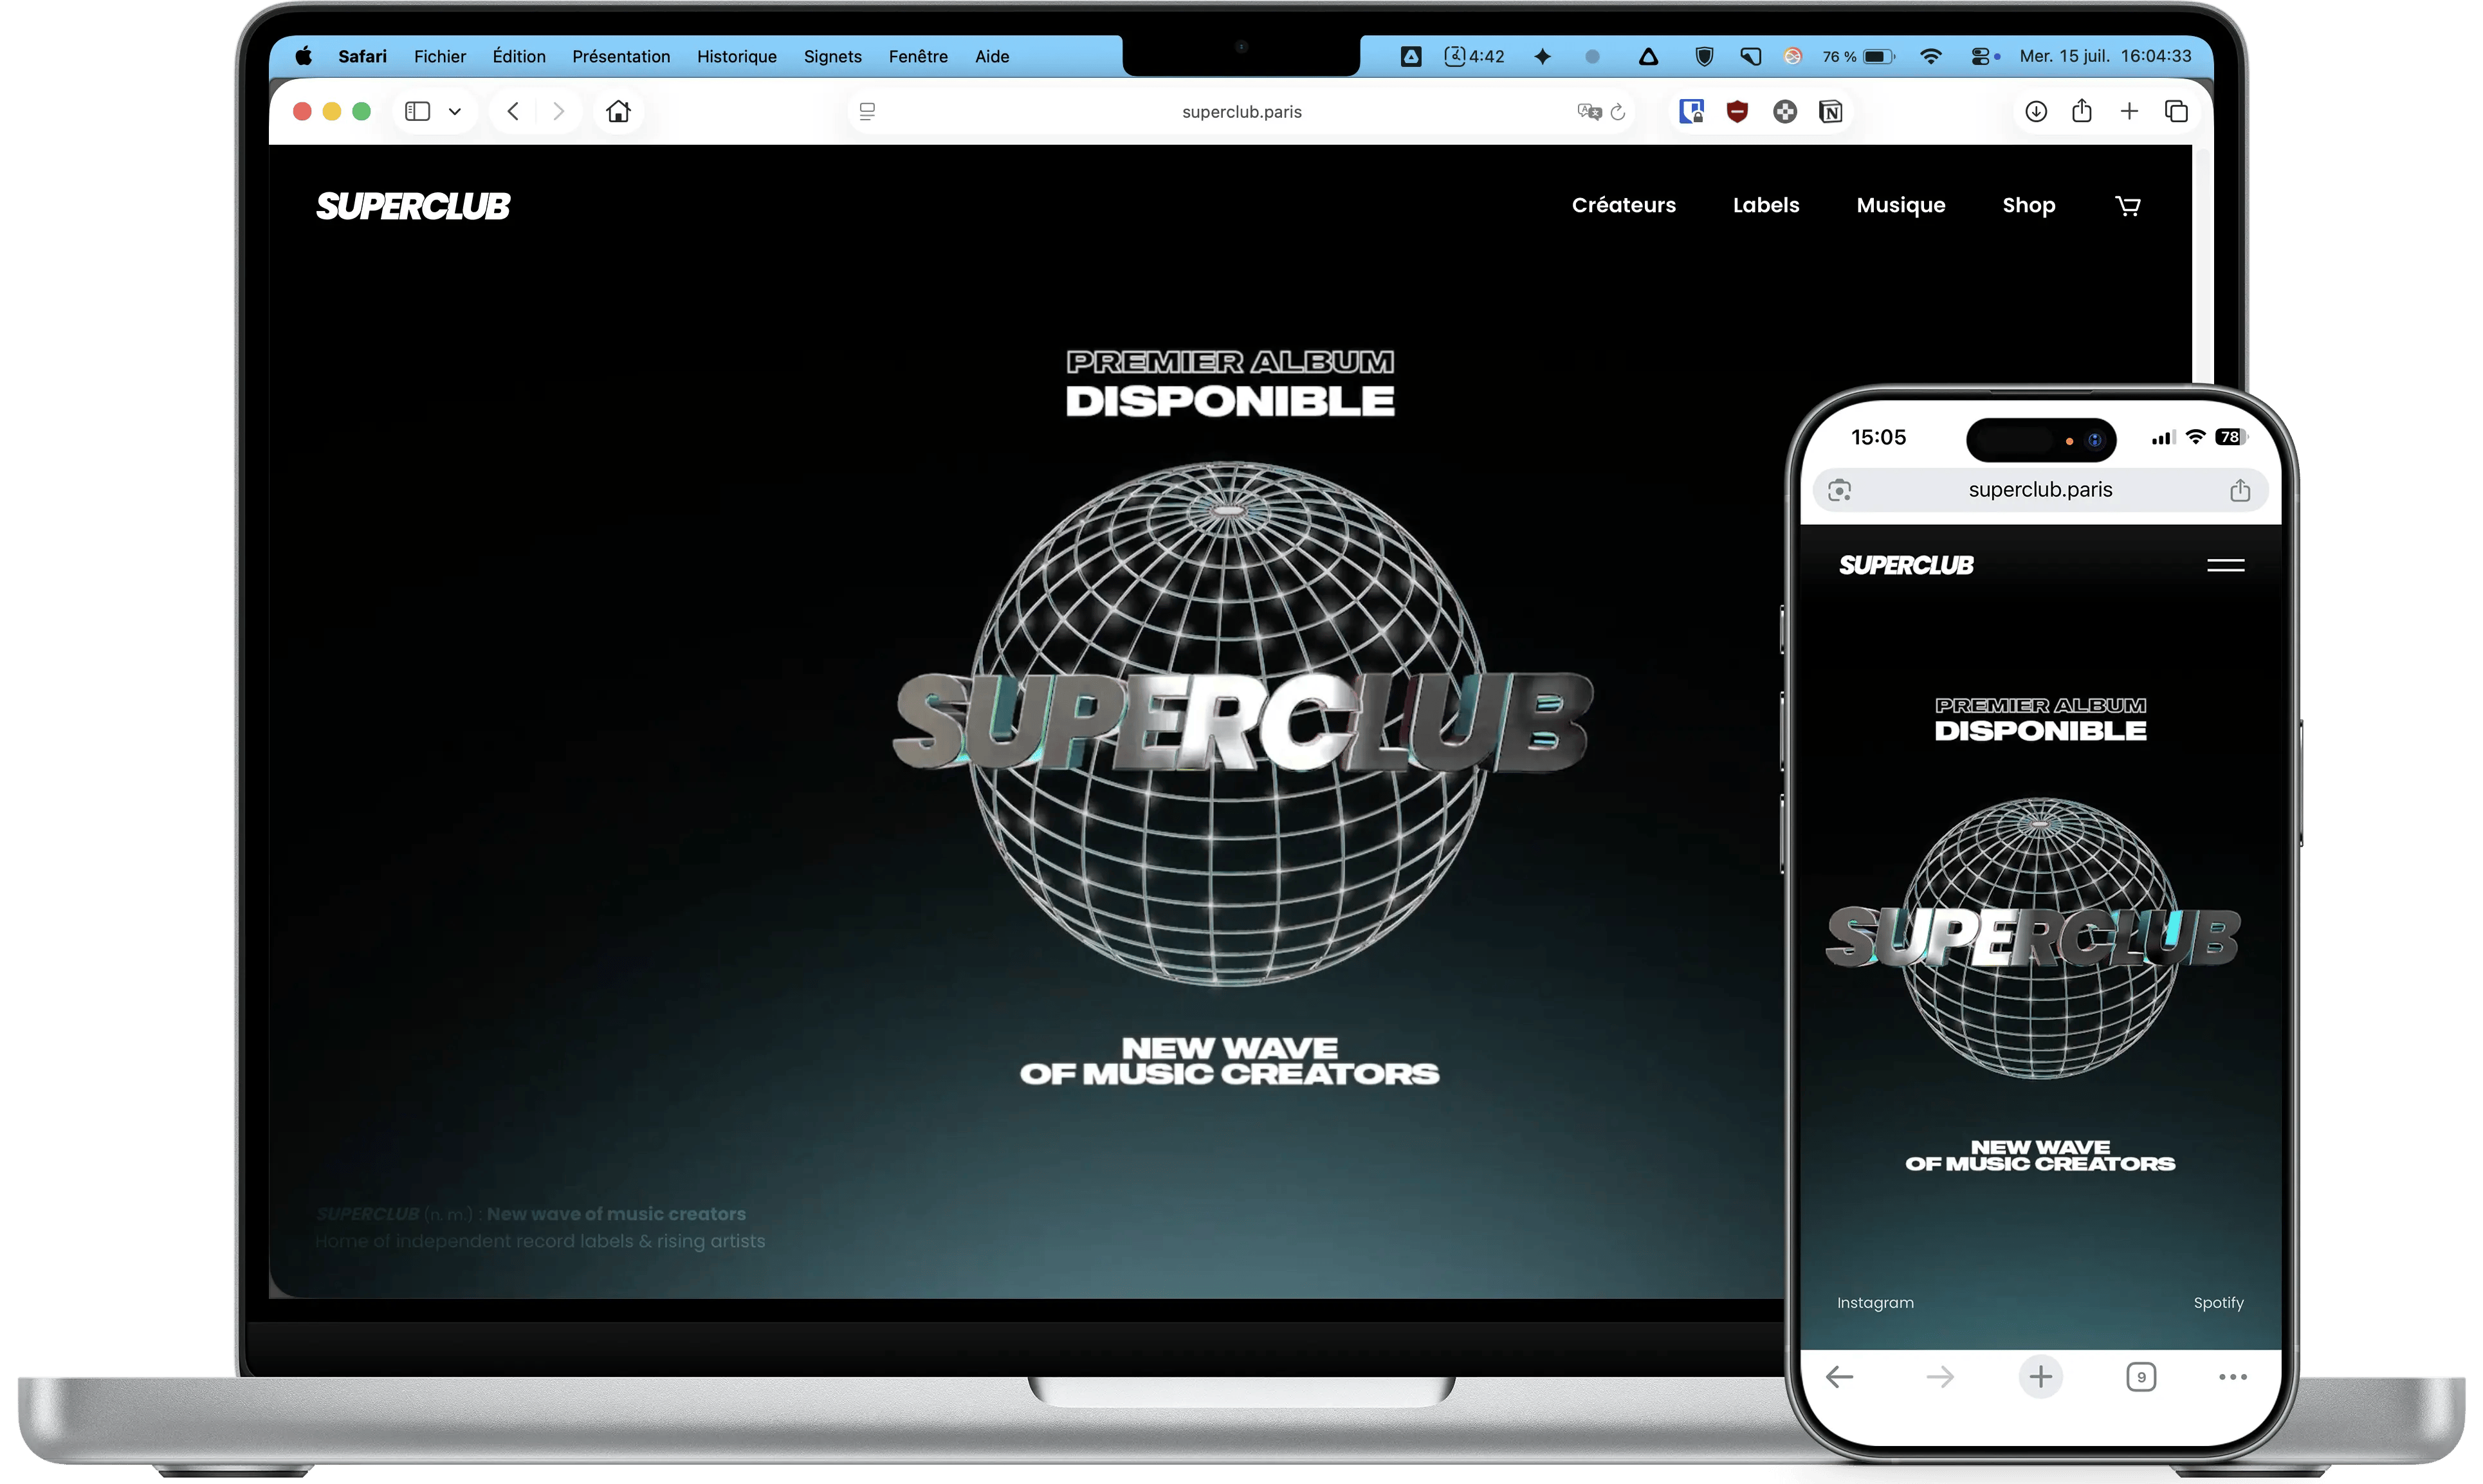
Task: Open the Wi-Fi menu in macOS menu bar
Action: coord(1931,56)
